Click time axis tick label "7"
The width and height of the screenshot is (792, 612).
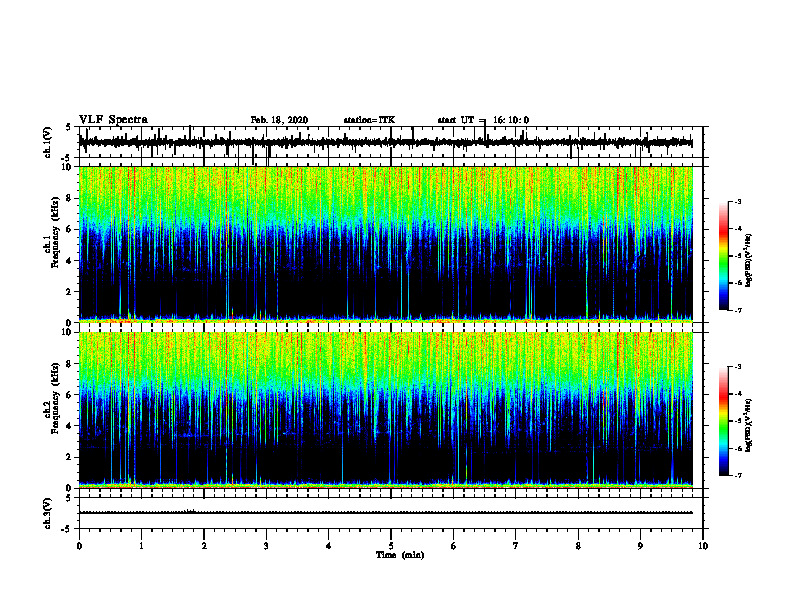pyautogui.click(x=516, y=546)
